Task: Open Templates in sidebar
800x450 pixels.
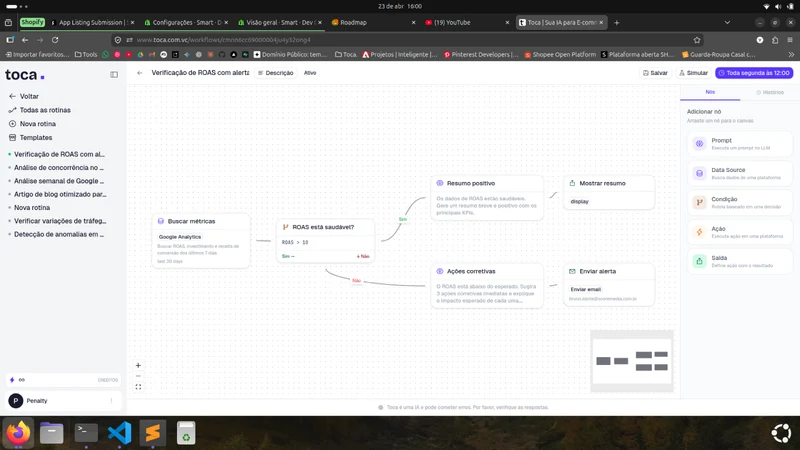Action: 31,138
